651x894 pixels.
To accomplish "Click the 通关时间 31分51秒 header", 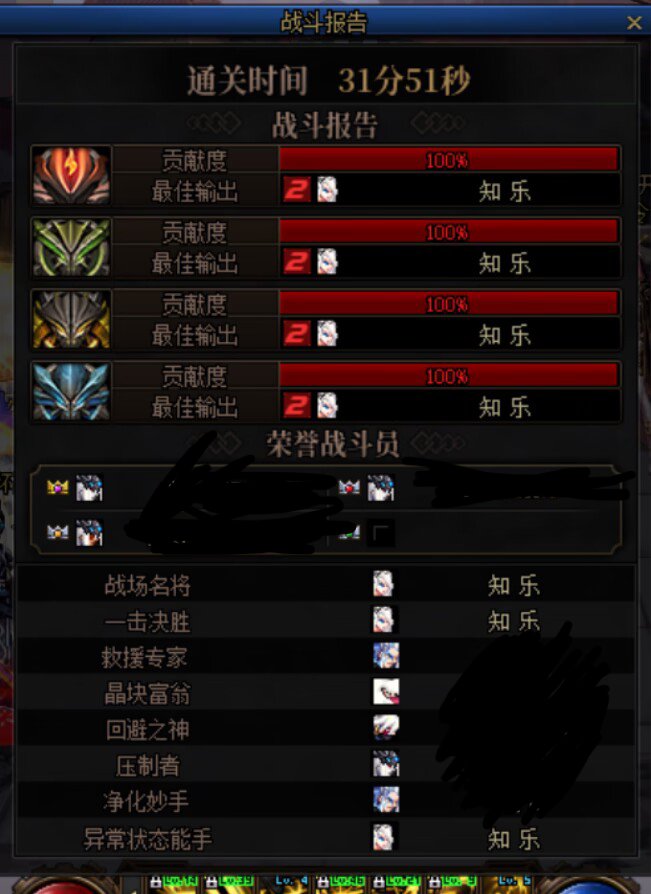I will click(329, 80).
